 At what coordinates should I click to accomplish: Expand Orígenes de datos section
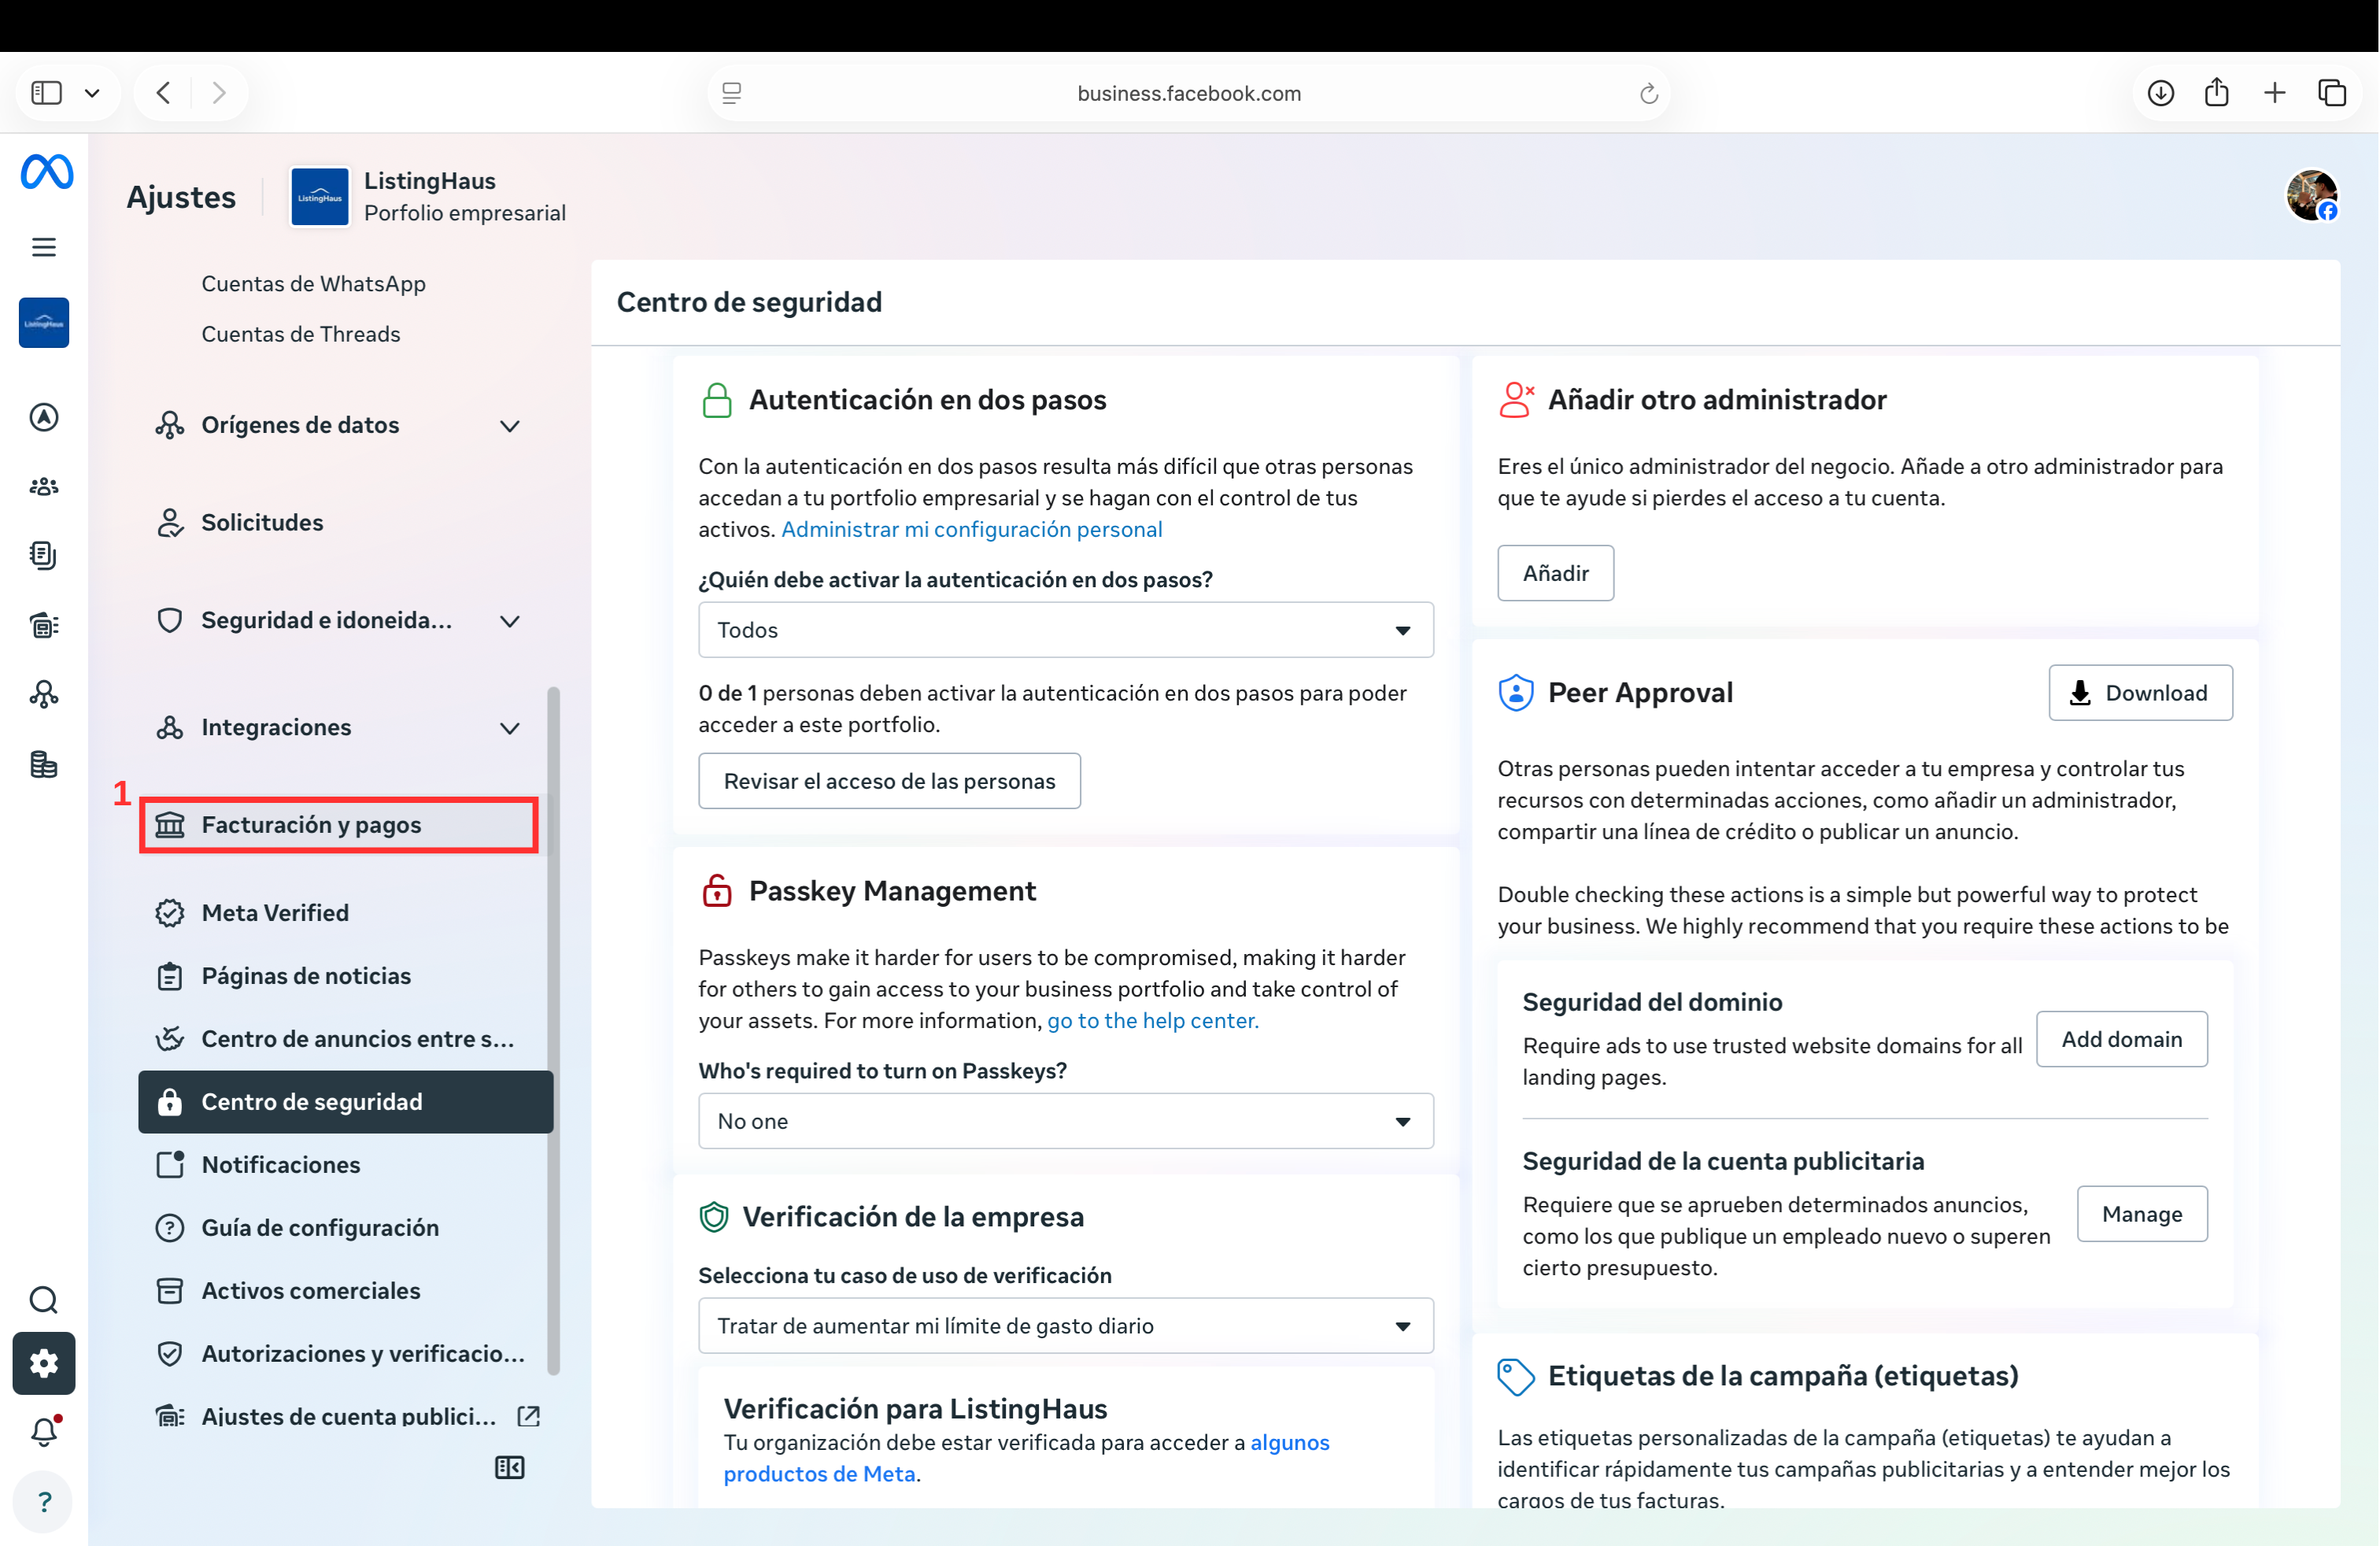509,426
